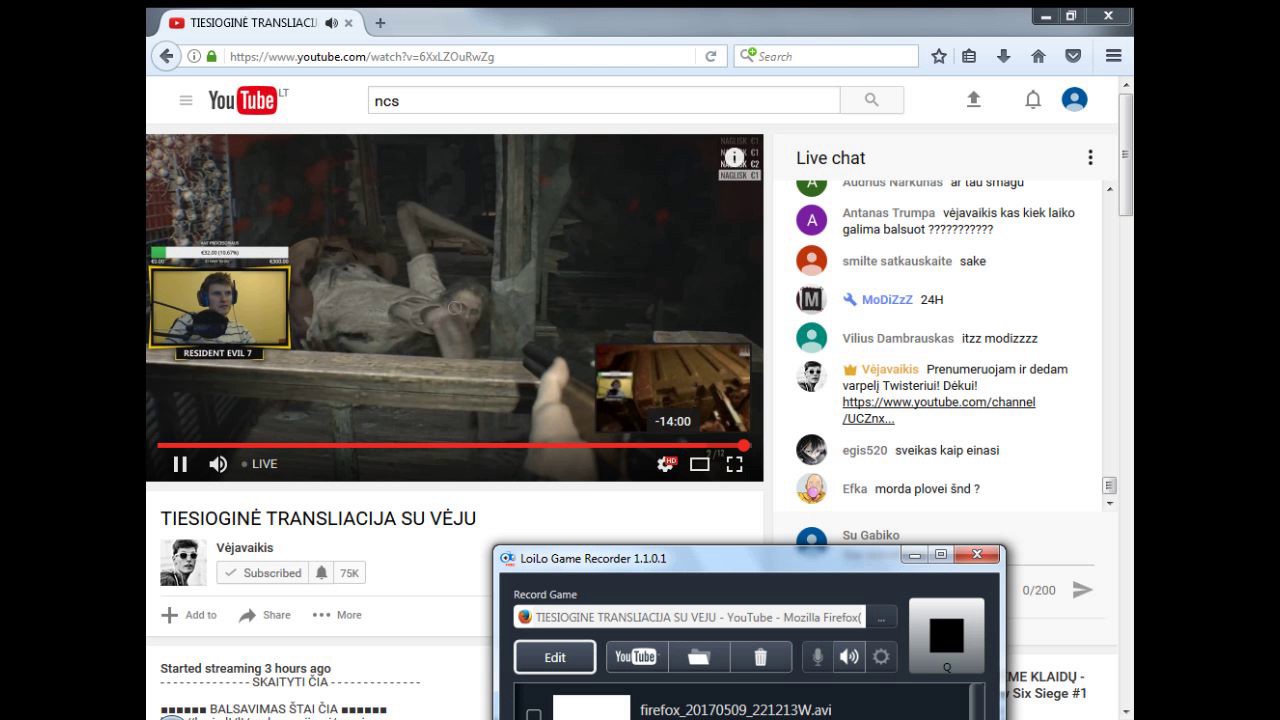The height and width of the screenshot is (720, 1280).
Task: Select the TIESIOGINĖ TRANSLIACIJA browser tab
Action: point(262,23)
